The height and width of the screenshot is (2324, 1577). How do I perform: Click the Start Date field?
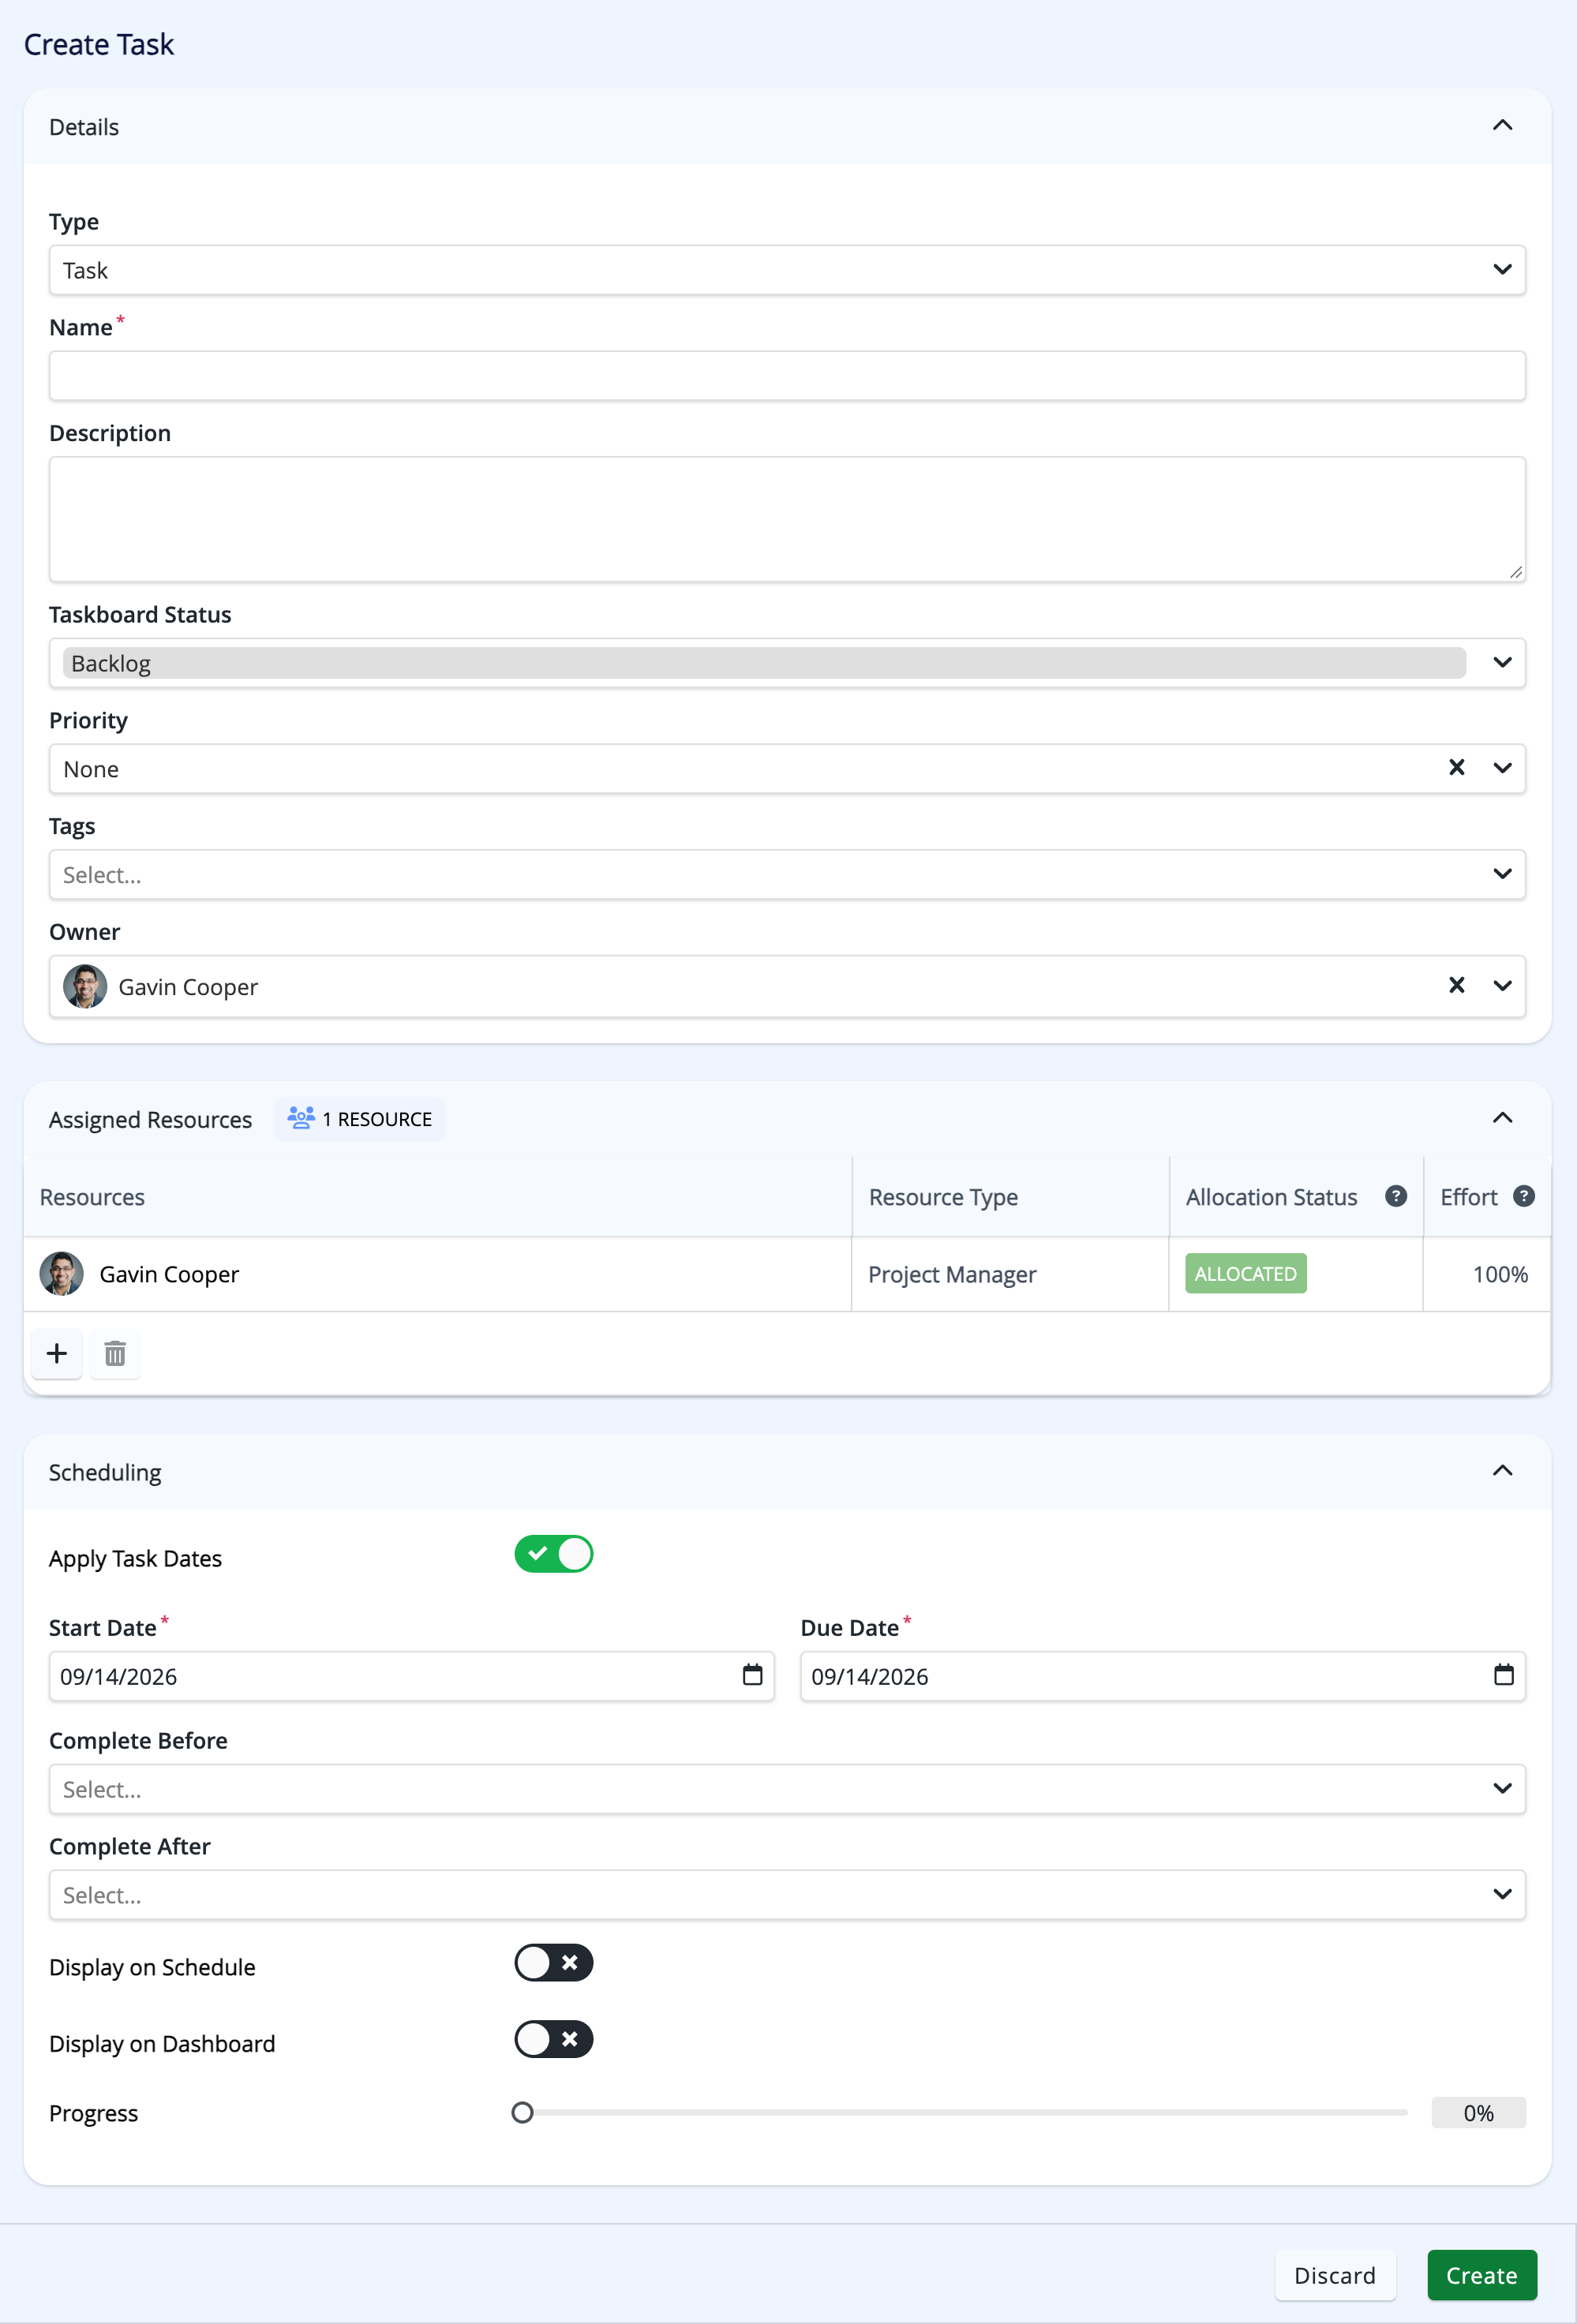(411, 1676)
